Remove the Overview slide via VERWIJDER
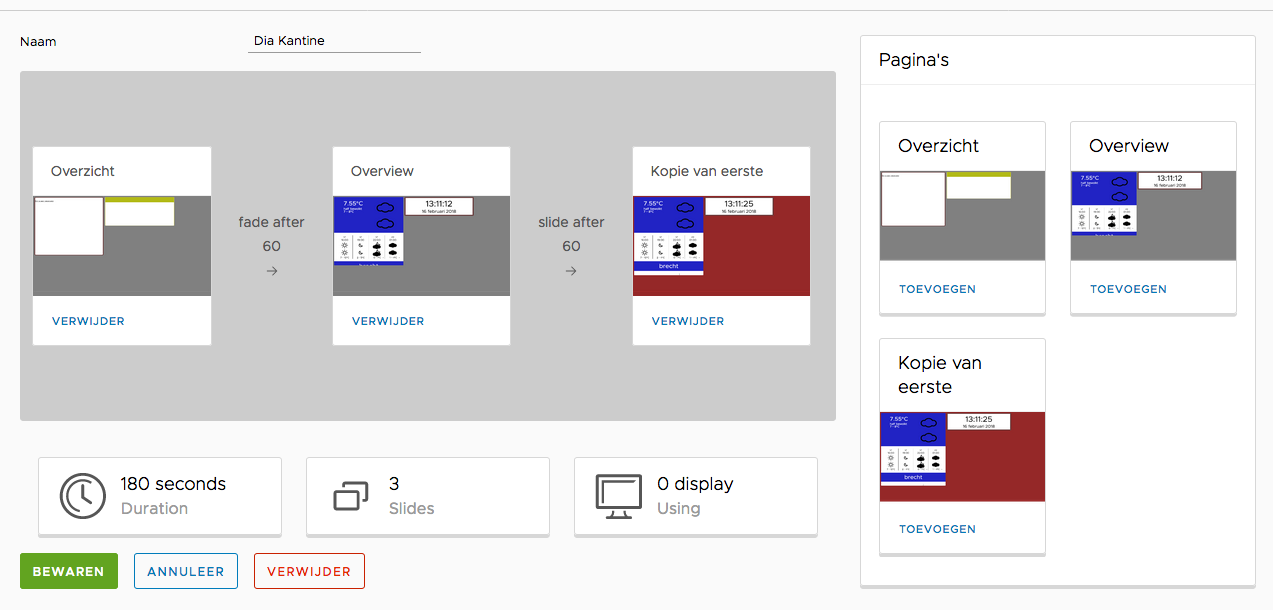Image resolution: width=1273 pixels, height=610 pixels. (388, 321)
